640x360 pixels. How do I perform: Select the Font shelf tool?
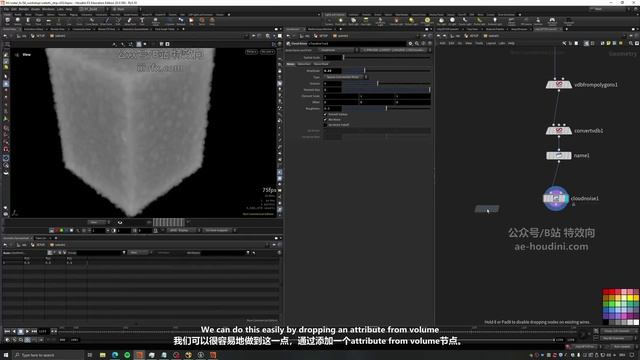(142, 21)
